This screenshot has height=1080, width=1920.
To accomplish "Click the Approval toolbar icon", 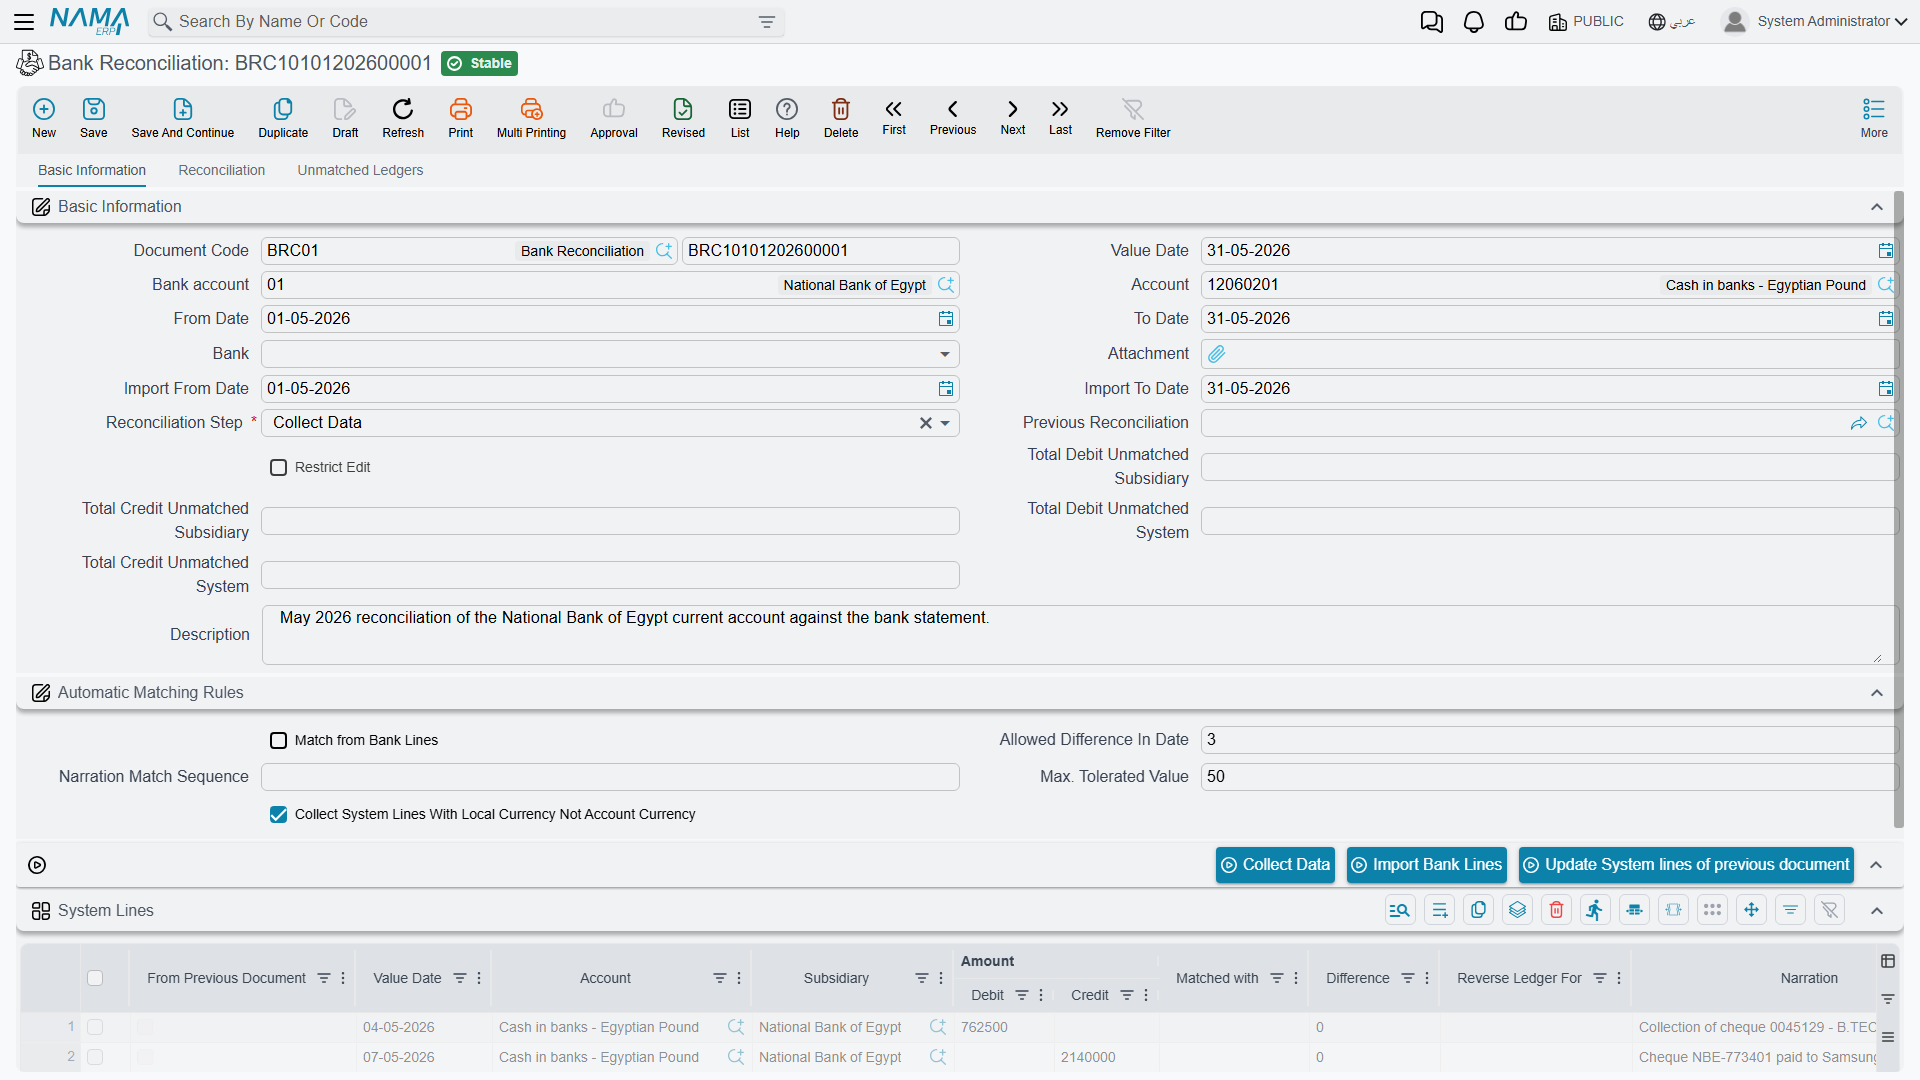I will [614, 117].
